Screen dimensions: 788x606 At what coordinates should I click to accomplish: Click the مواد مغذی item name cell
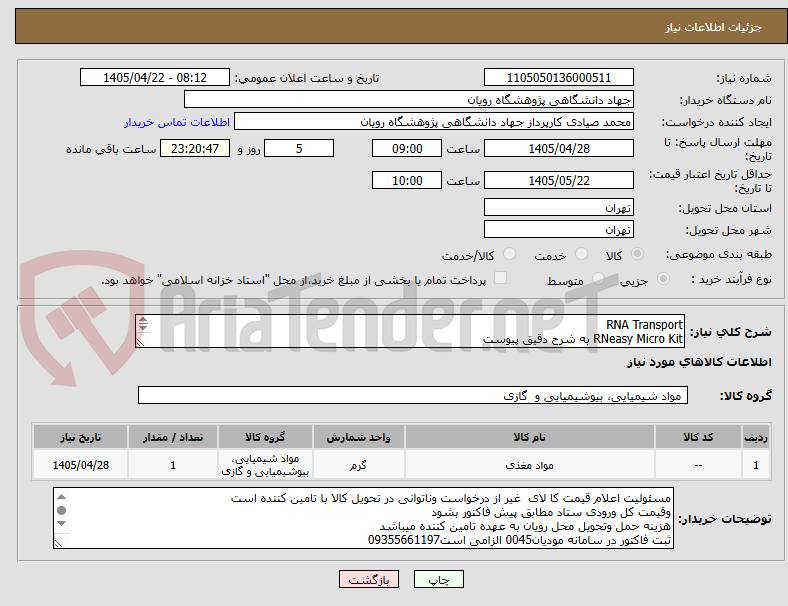530,465
